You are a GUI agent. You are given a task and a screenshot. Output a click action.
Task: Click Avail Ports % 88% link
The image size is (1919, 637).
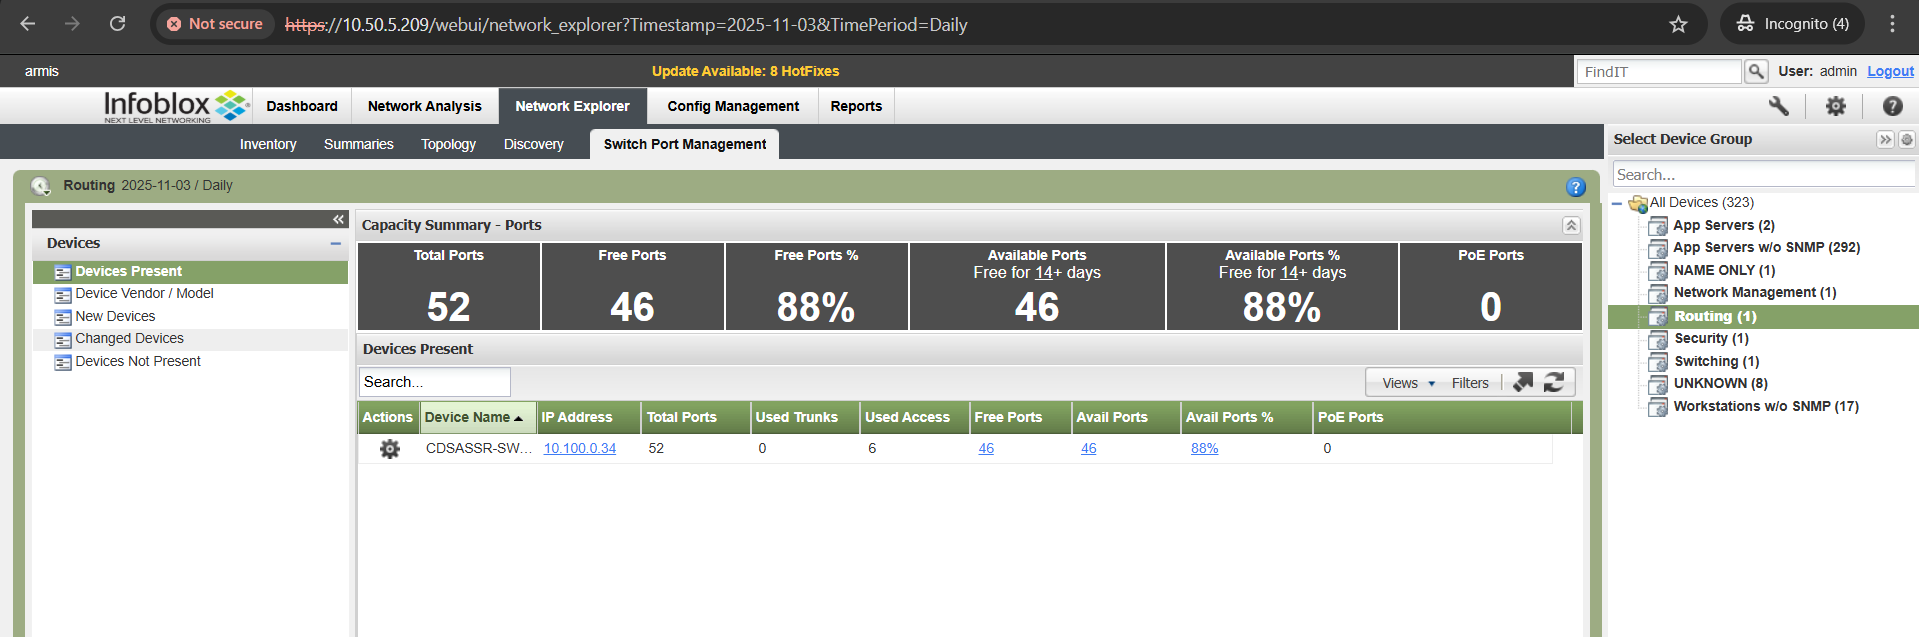pyautogui.click(x=1204, y=448)
